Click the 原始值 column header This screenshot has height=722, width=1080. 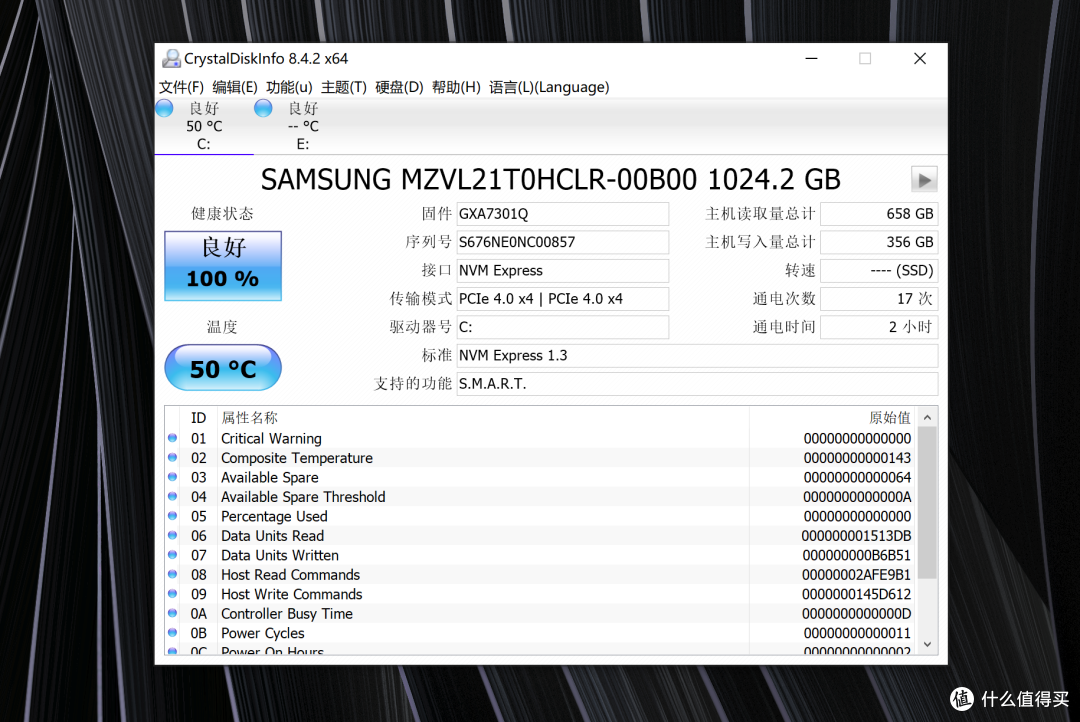[890, 418]
